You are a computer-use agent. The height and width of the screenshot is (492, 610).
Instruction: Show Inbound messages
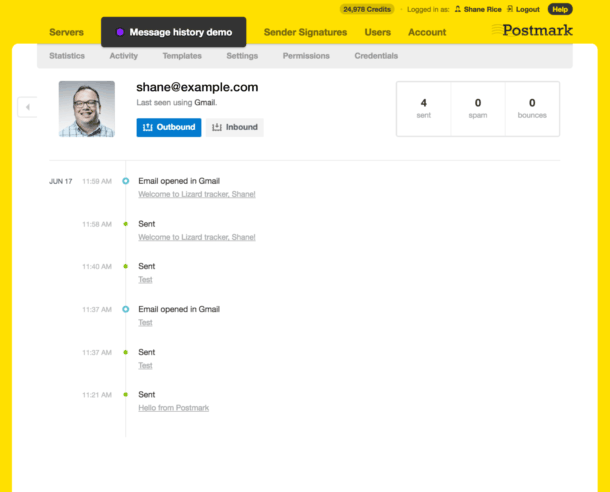click(x=235, y=127)
